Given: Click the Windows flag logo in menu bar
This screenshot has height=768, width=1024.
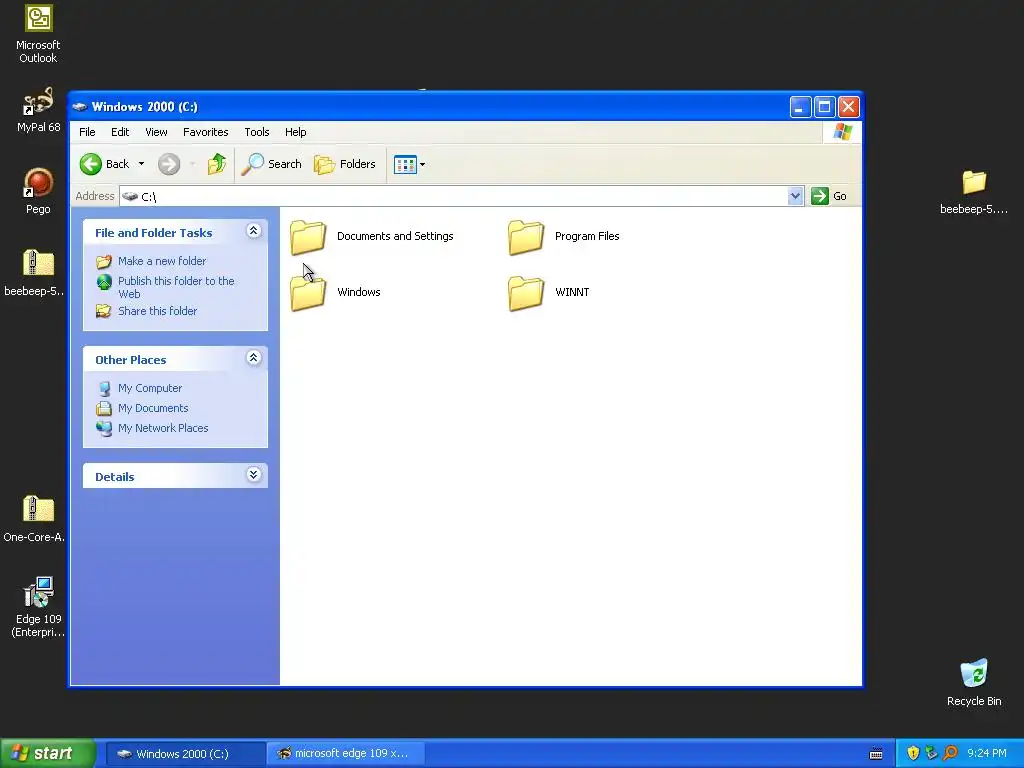Looking at the screenshot, I should click(842, 132).
